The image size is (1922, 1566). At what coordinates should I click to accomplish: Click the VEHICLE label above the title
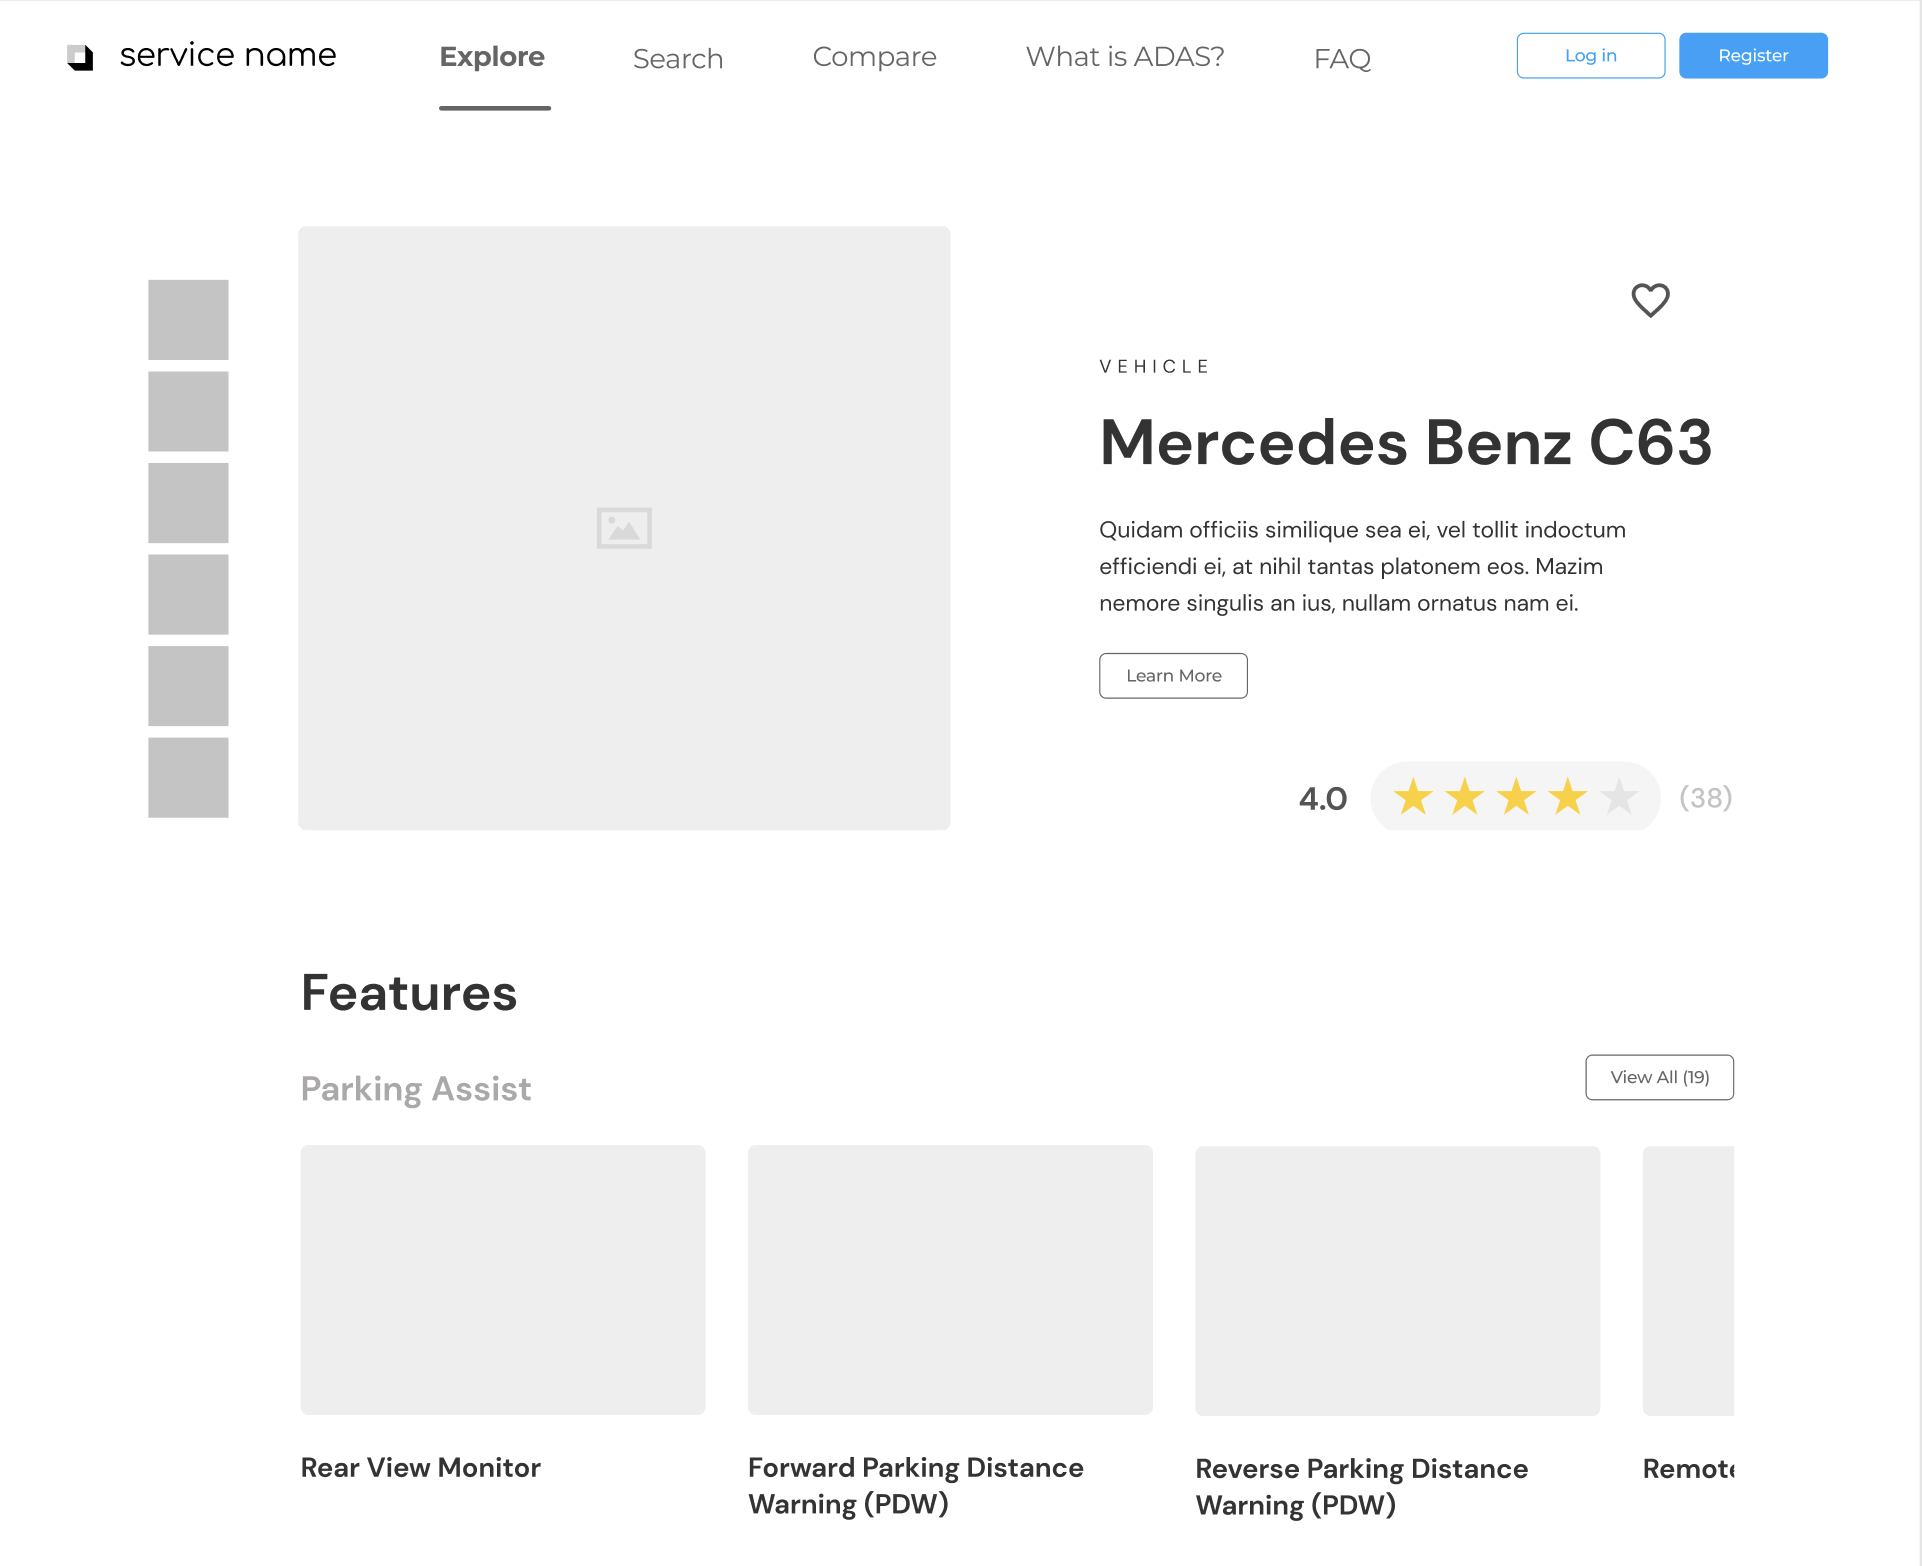[x=1155, y=367]
